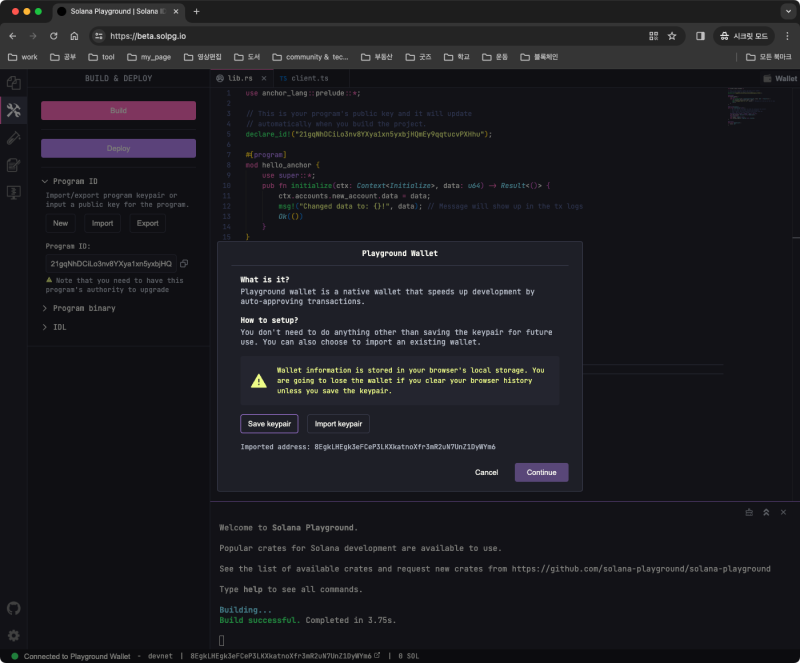Open the work bookmarks folder
The width and height of the screenshot is (800, 663).
click(23, 57)
